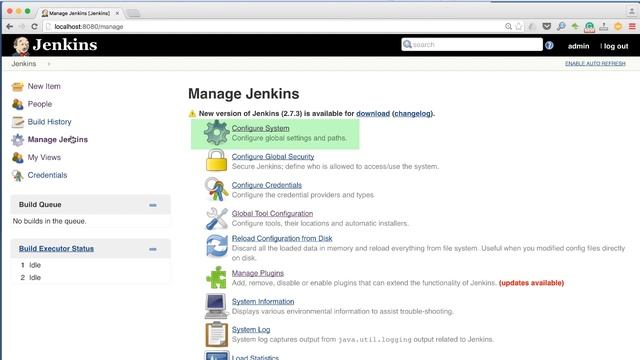Screen dimensions: 640x360
Task: Click the Configure Credentials keys icon
Action: (216, 189)
